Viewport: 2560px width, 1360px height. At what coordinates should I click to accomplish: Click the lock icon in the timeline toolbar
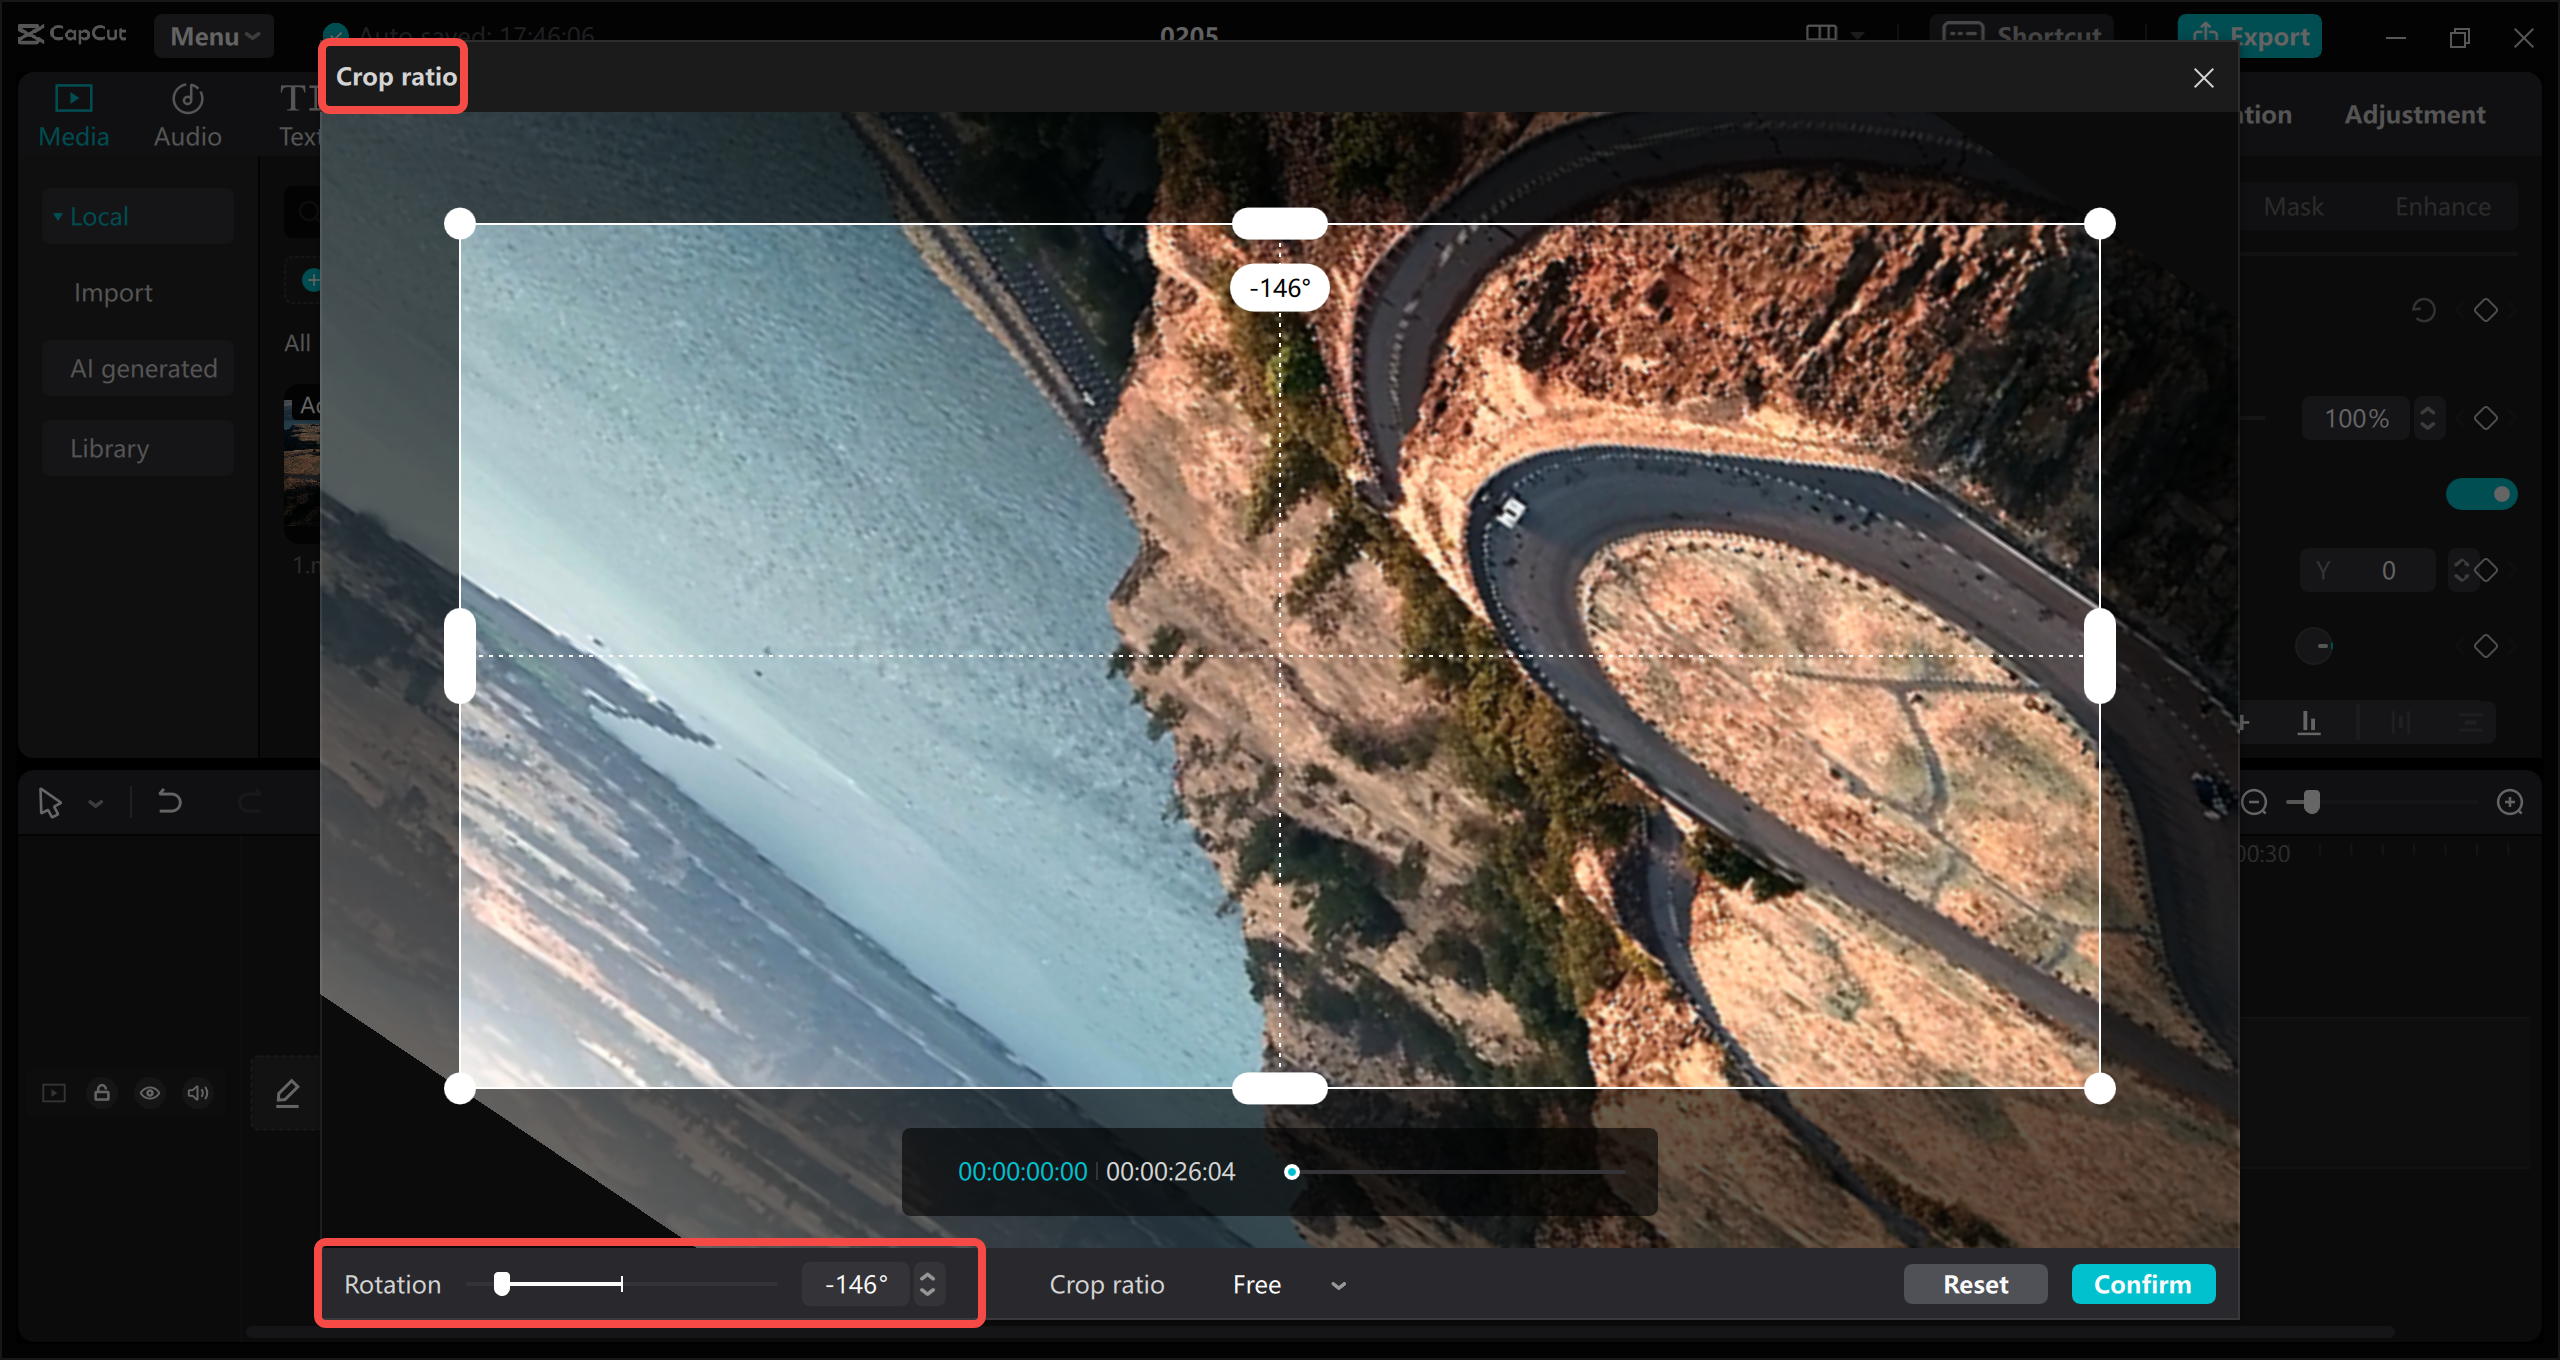pyautogui.click(x=102, y=1093)
